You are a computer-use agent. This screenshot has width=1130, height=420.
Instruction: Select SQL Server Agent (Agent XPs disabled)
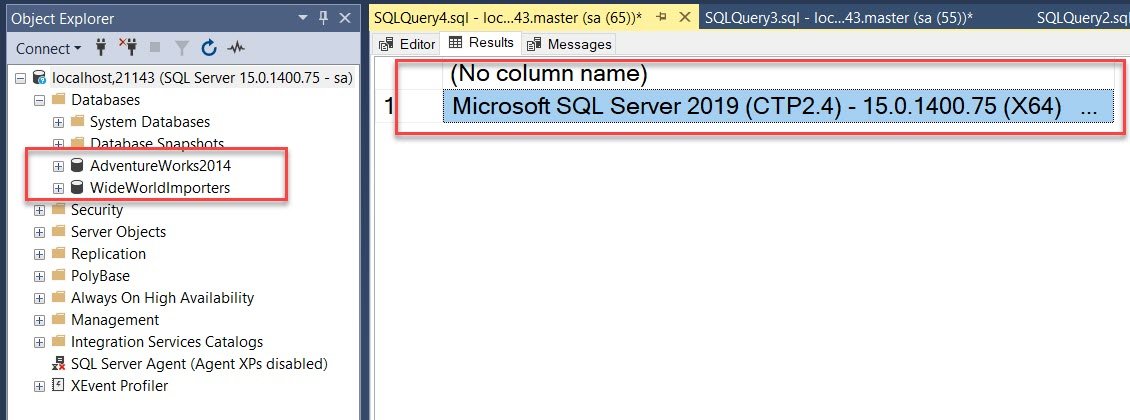coord(199,364)
